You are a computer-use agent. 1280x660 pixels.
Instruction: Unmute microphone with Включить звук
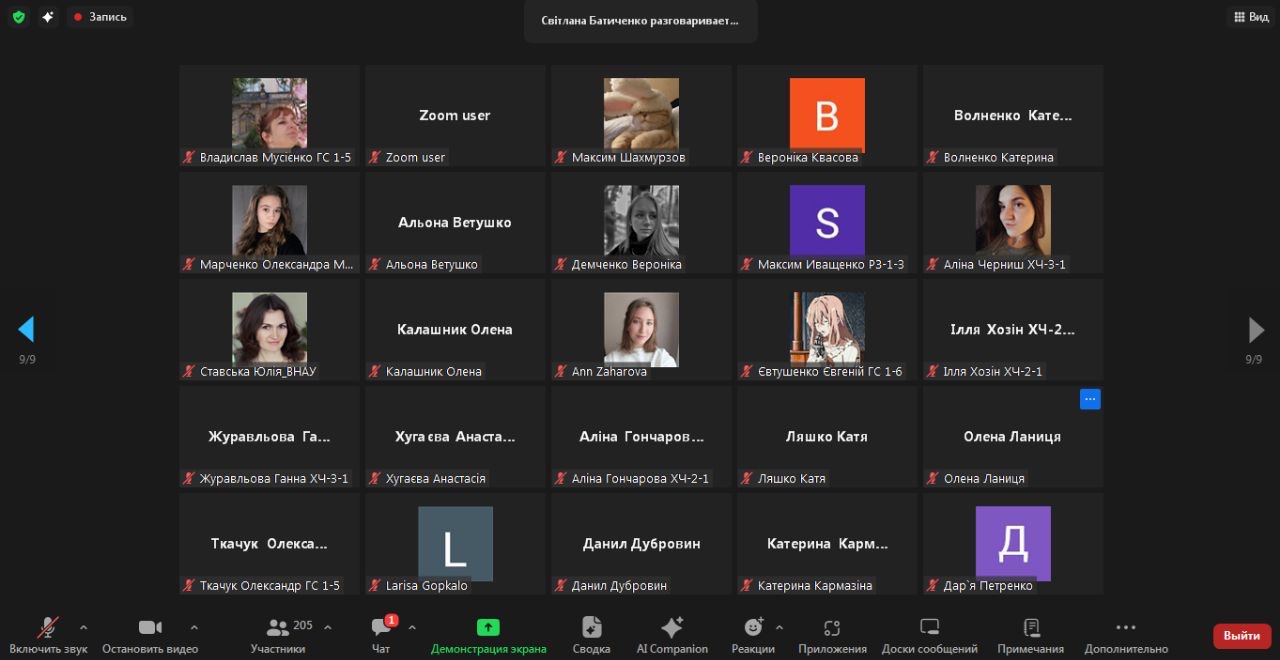point(47,635)
